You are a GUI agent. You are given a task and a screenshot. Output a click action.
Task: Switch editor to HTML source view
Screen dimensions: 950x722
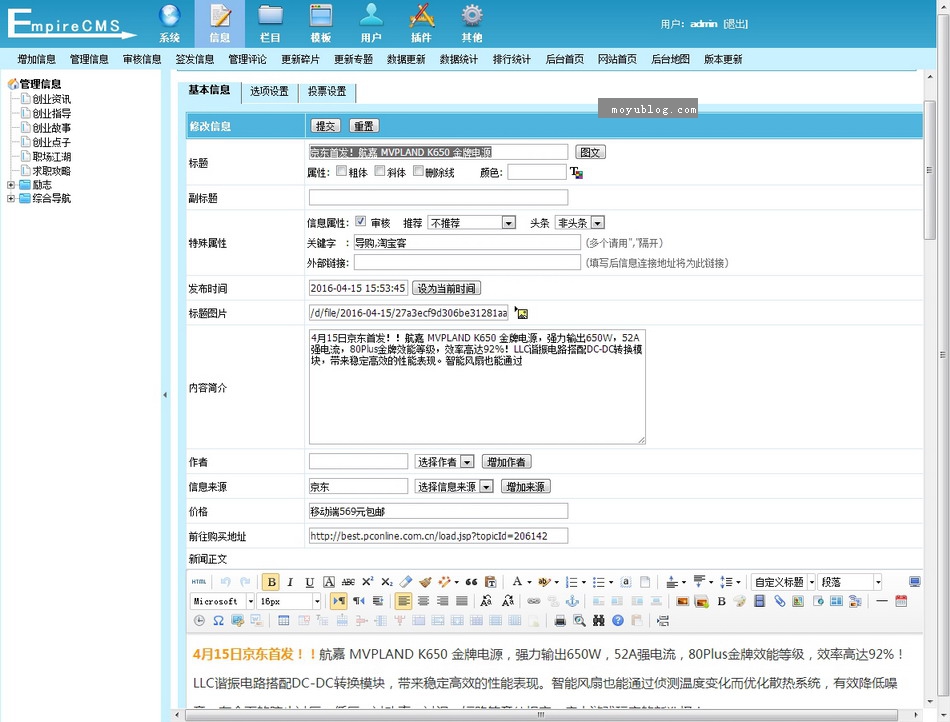(199, 582)
